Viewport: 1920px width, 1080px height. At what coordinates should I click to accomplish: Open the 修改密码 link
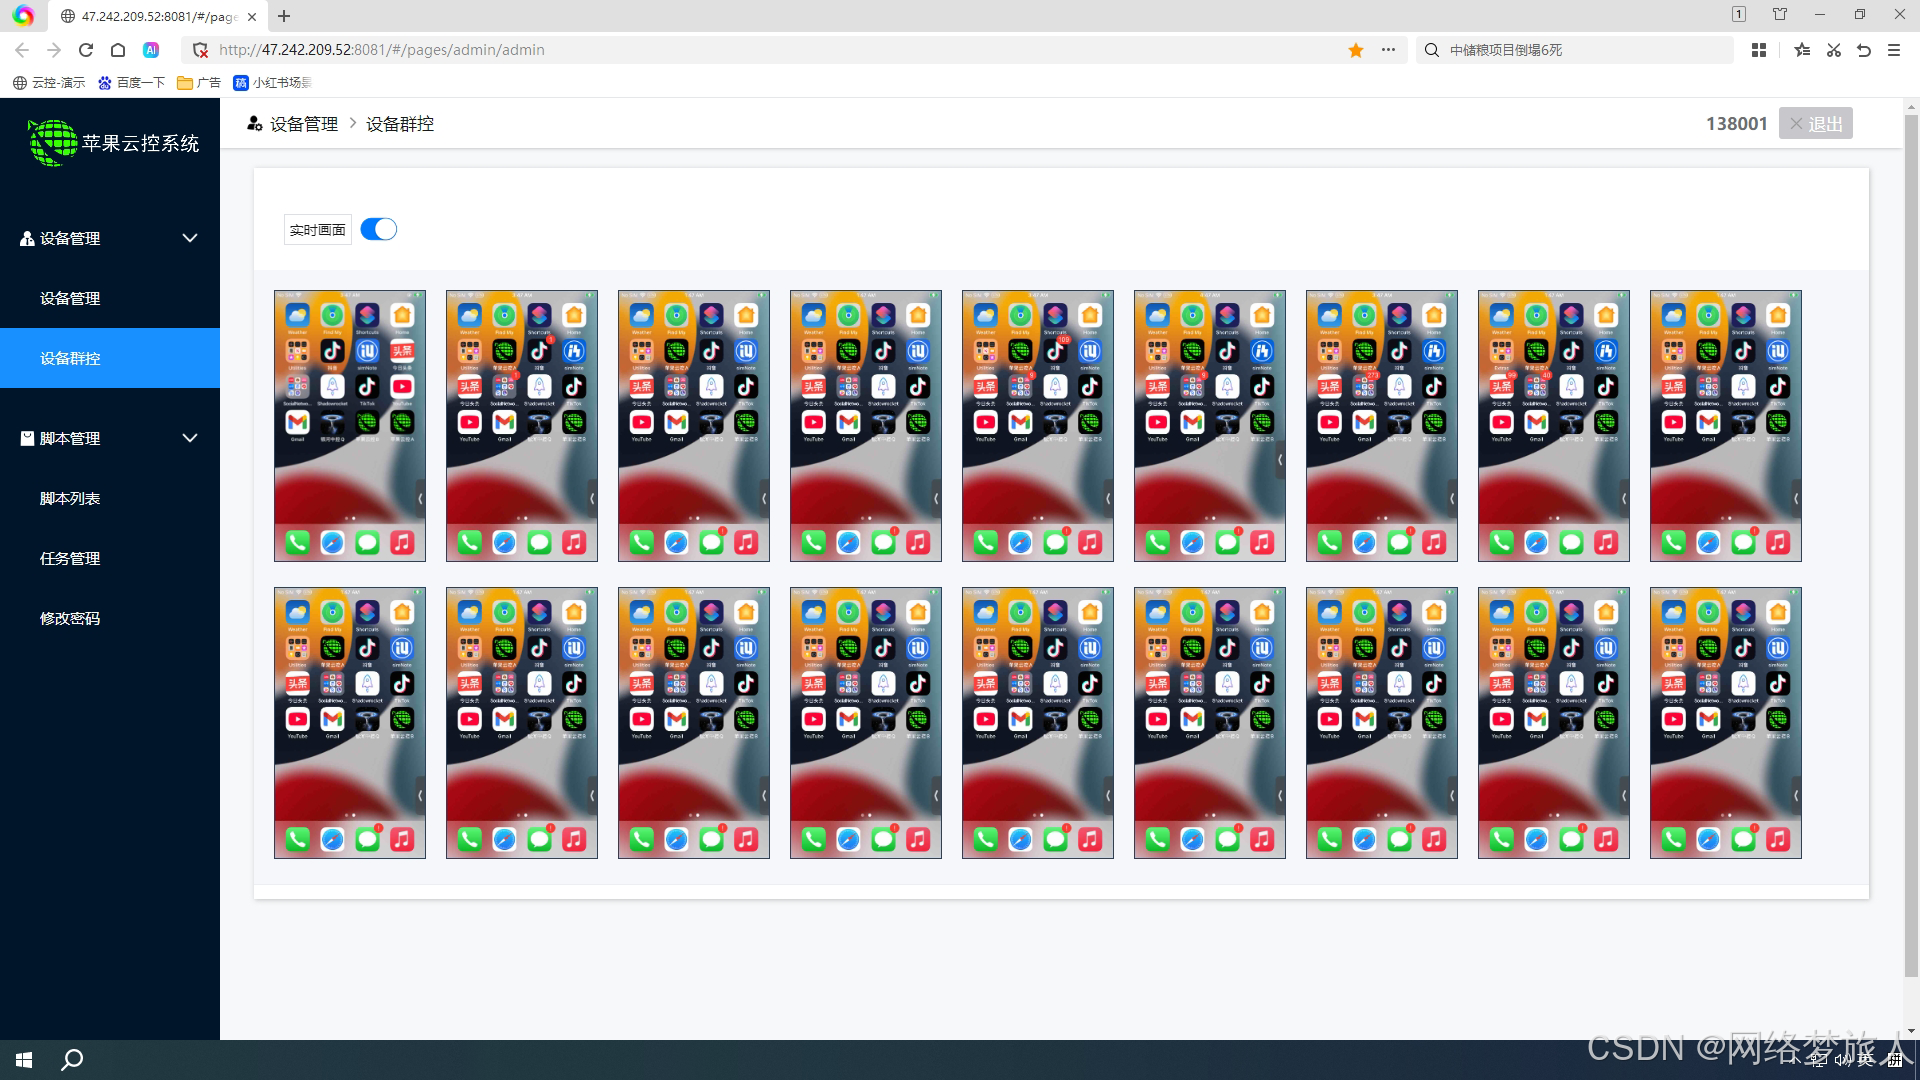click(70, 618)
